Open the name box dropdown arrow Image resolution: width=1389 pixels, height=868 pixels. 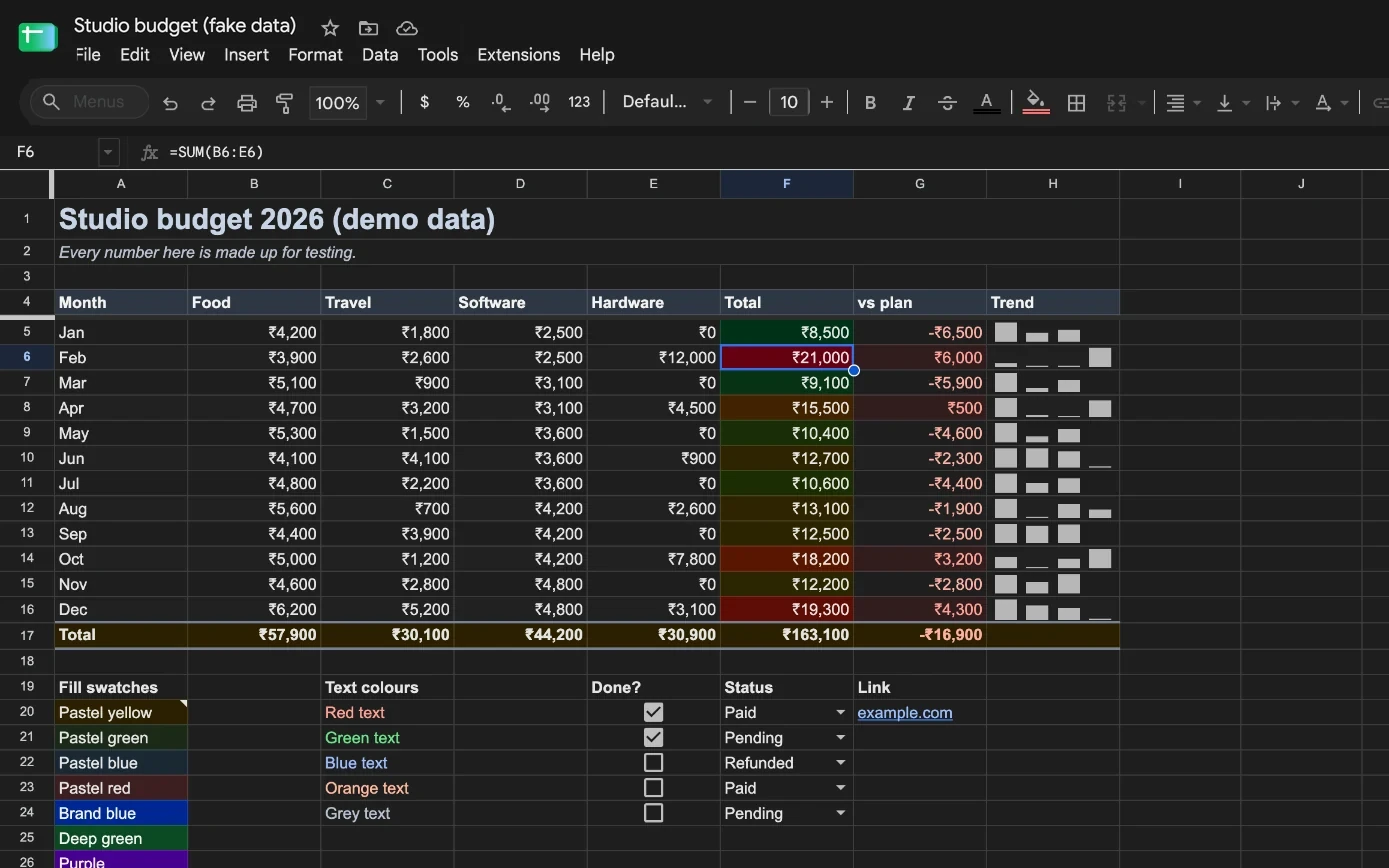(x=108, y=152)
